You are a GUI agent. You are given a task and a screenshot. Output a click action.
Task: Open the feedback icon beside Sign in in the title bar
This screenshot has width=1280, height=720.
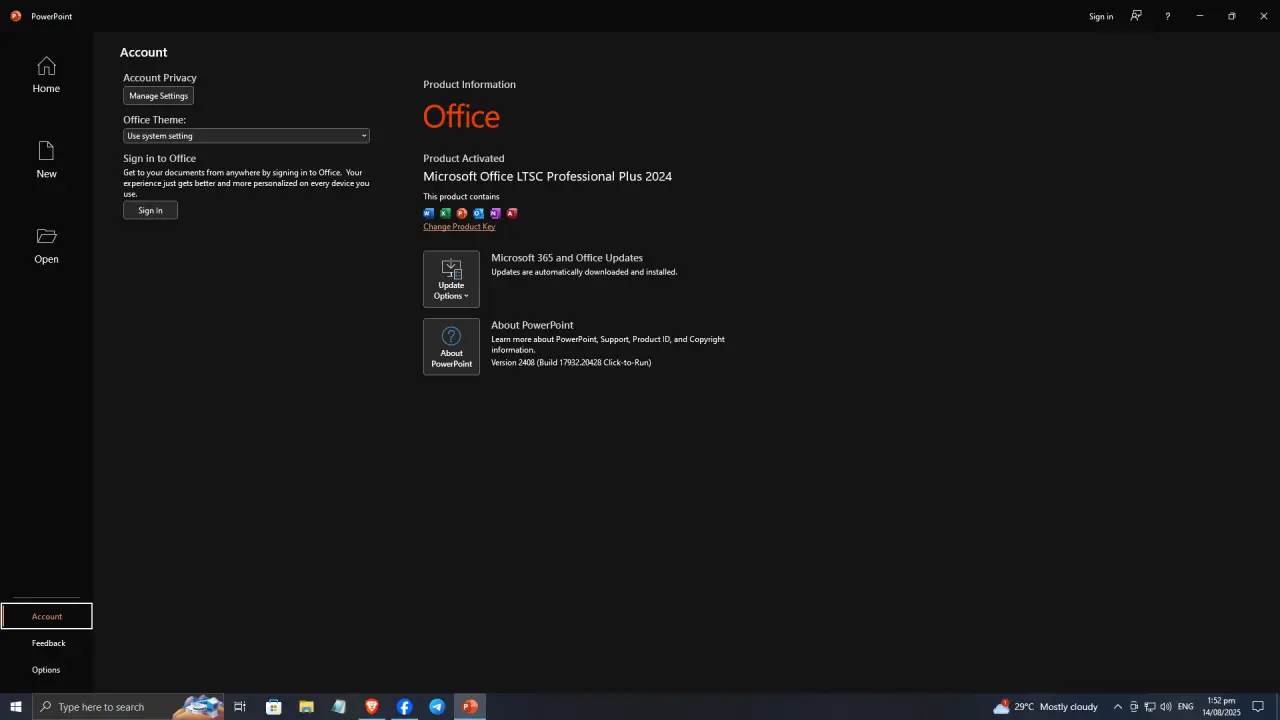pyautogui.click(x=1136, y=16)
